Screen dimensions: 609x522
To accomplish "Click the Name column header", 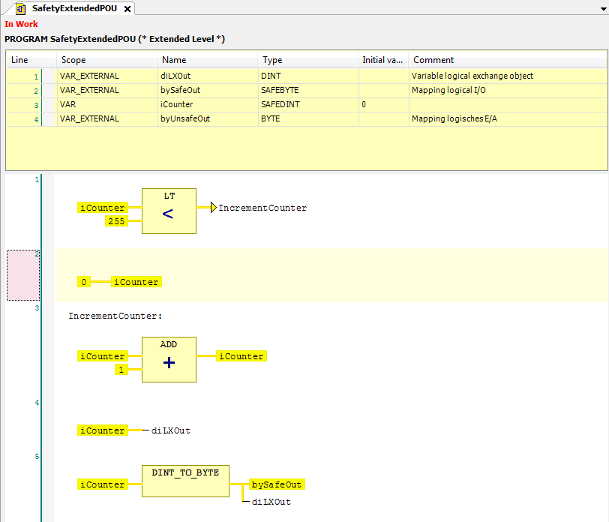I will pyautogui.click(x=174, y=60).
